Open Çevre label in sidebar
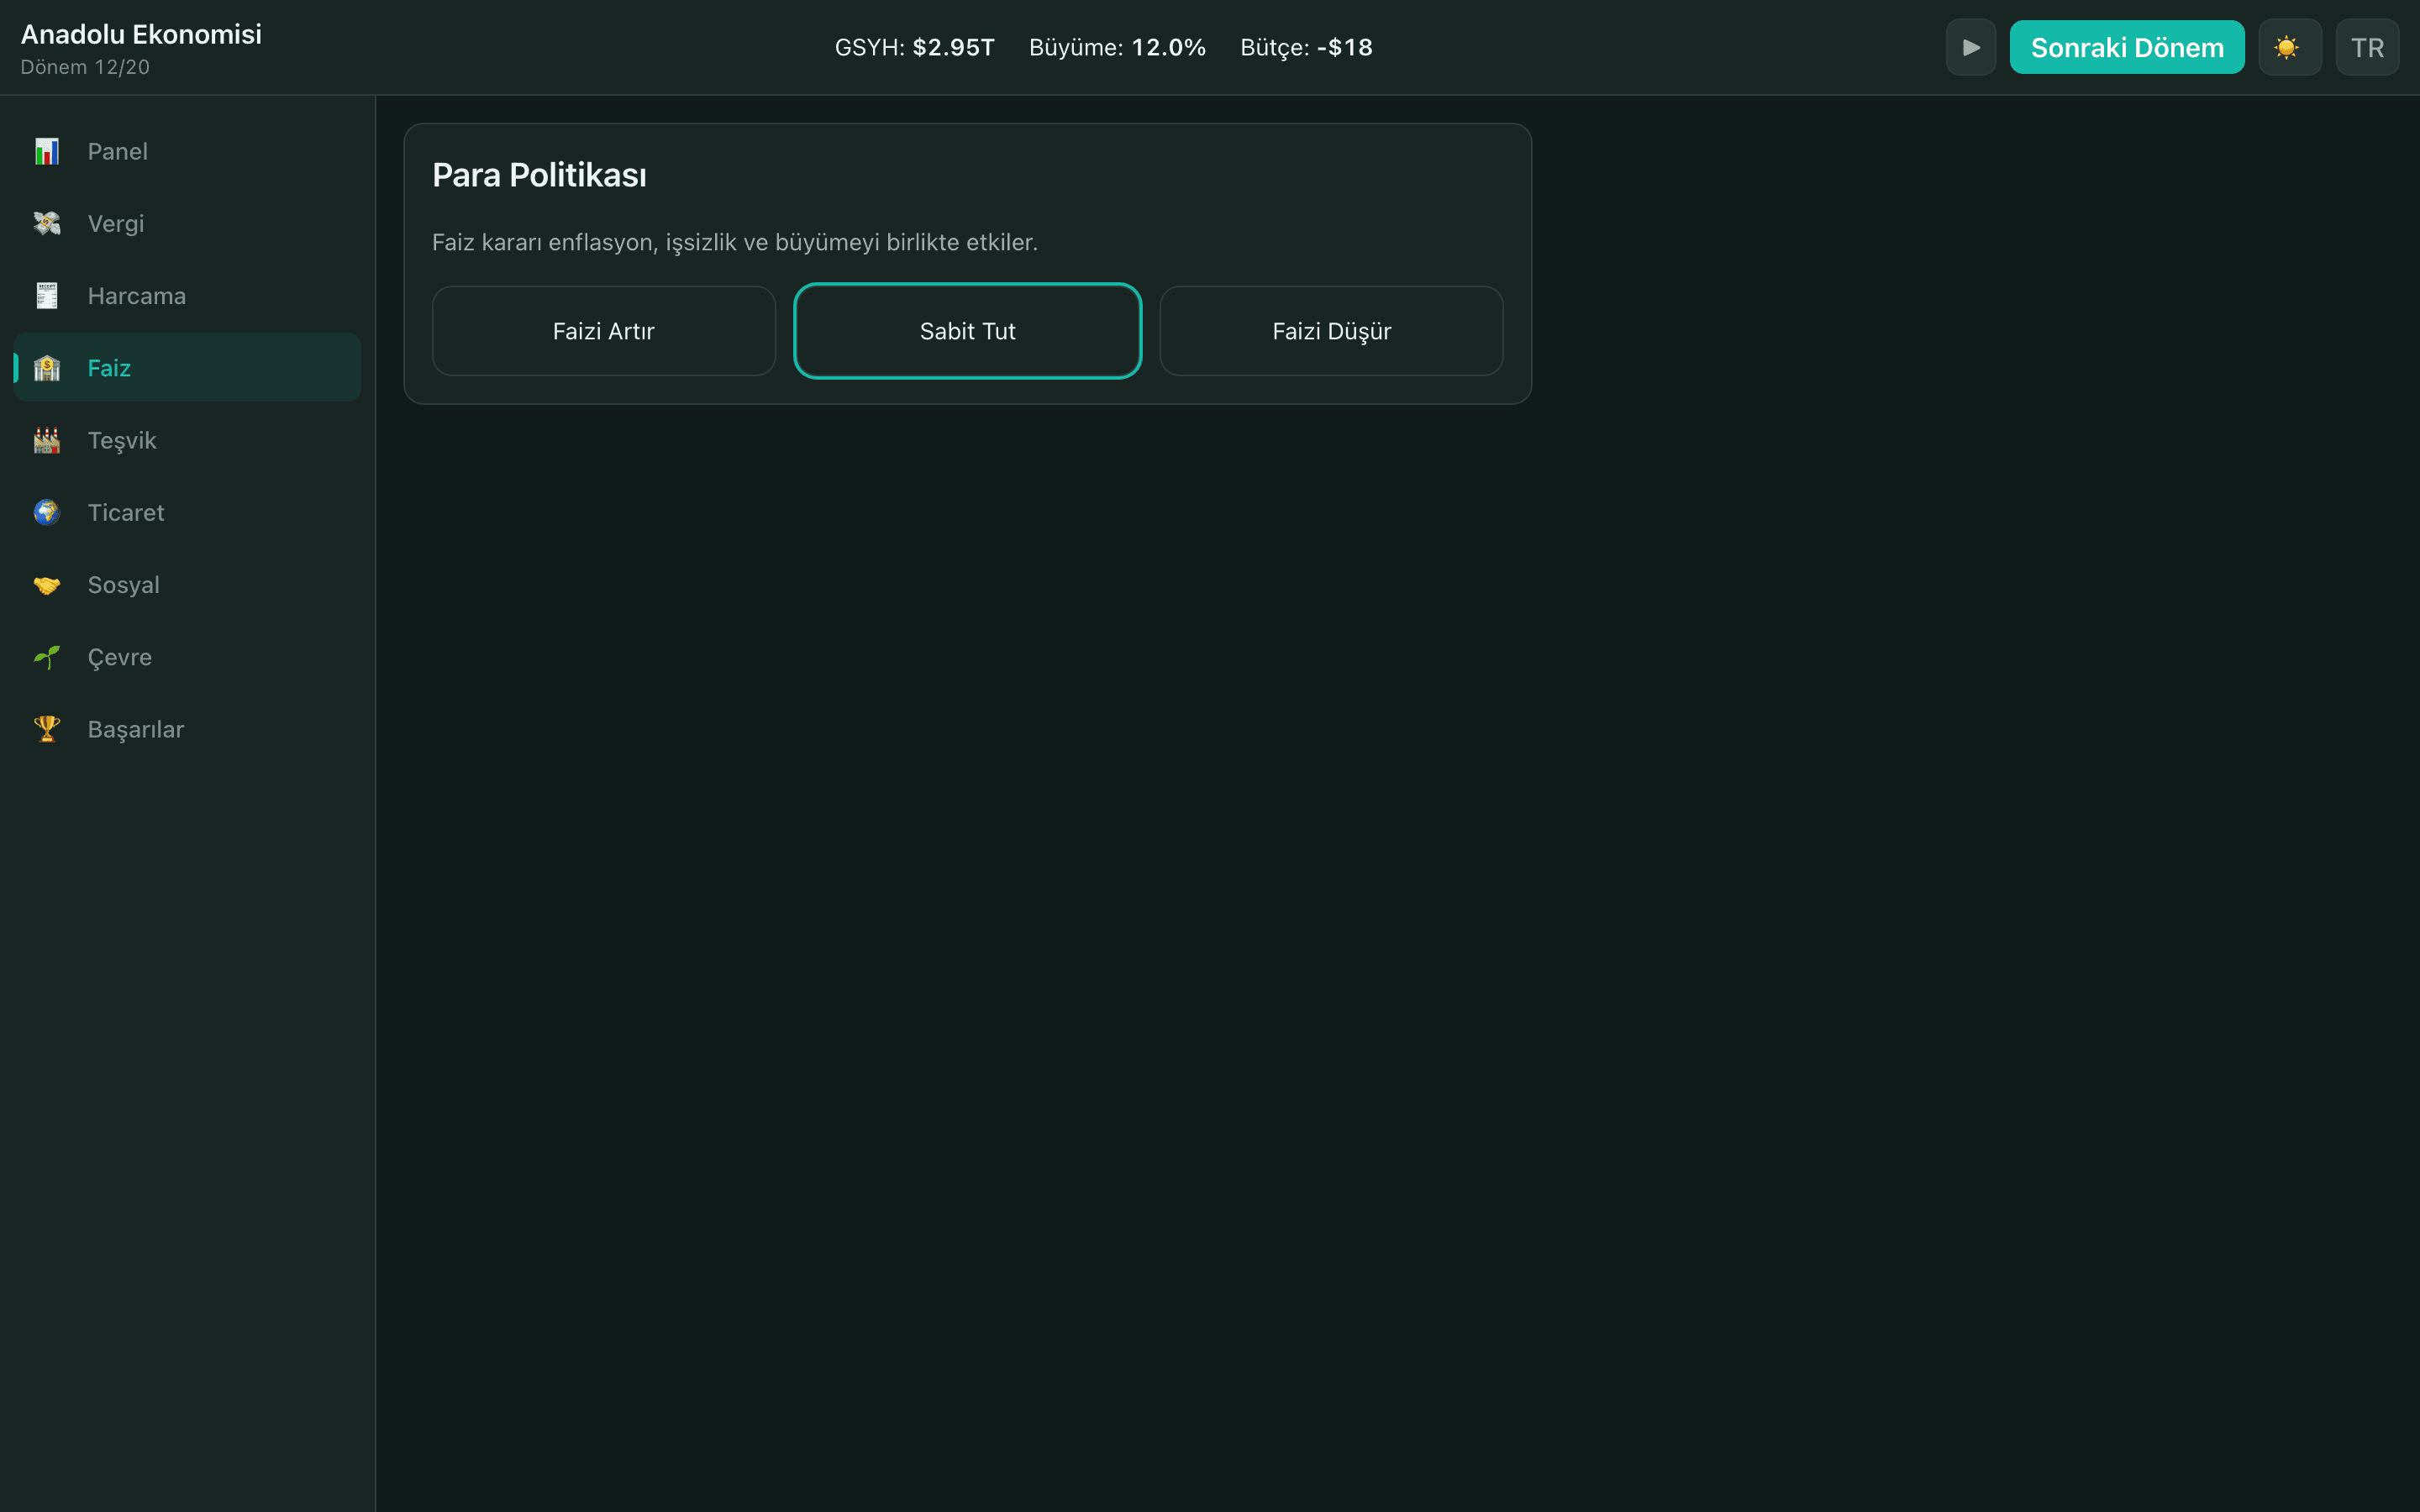 point(120,657)
